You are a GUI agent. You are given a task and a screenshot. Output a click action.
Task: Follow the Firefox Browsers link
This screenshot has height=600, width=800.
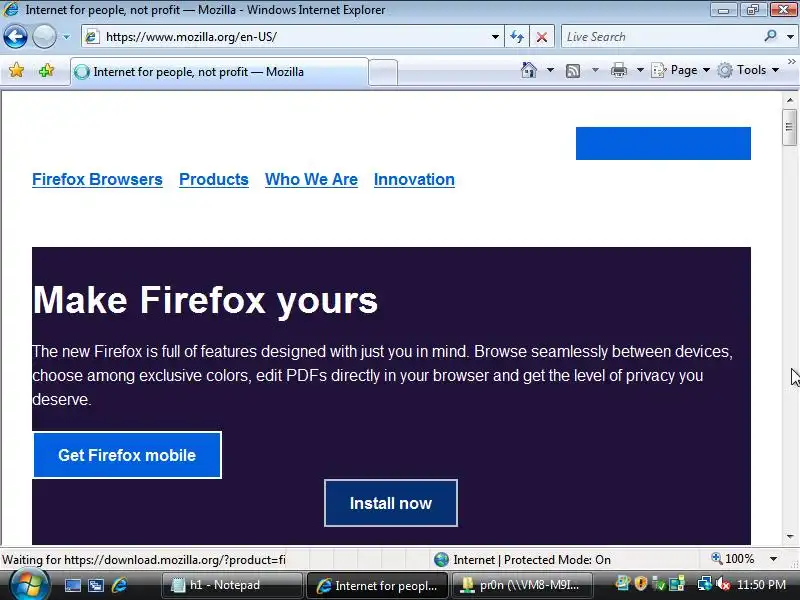coord(97,180)
